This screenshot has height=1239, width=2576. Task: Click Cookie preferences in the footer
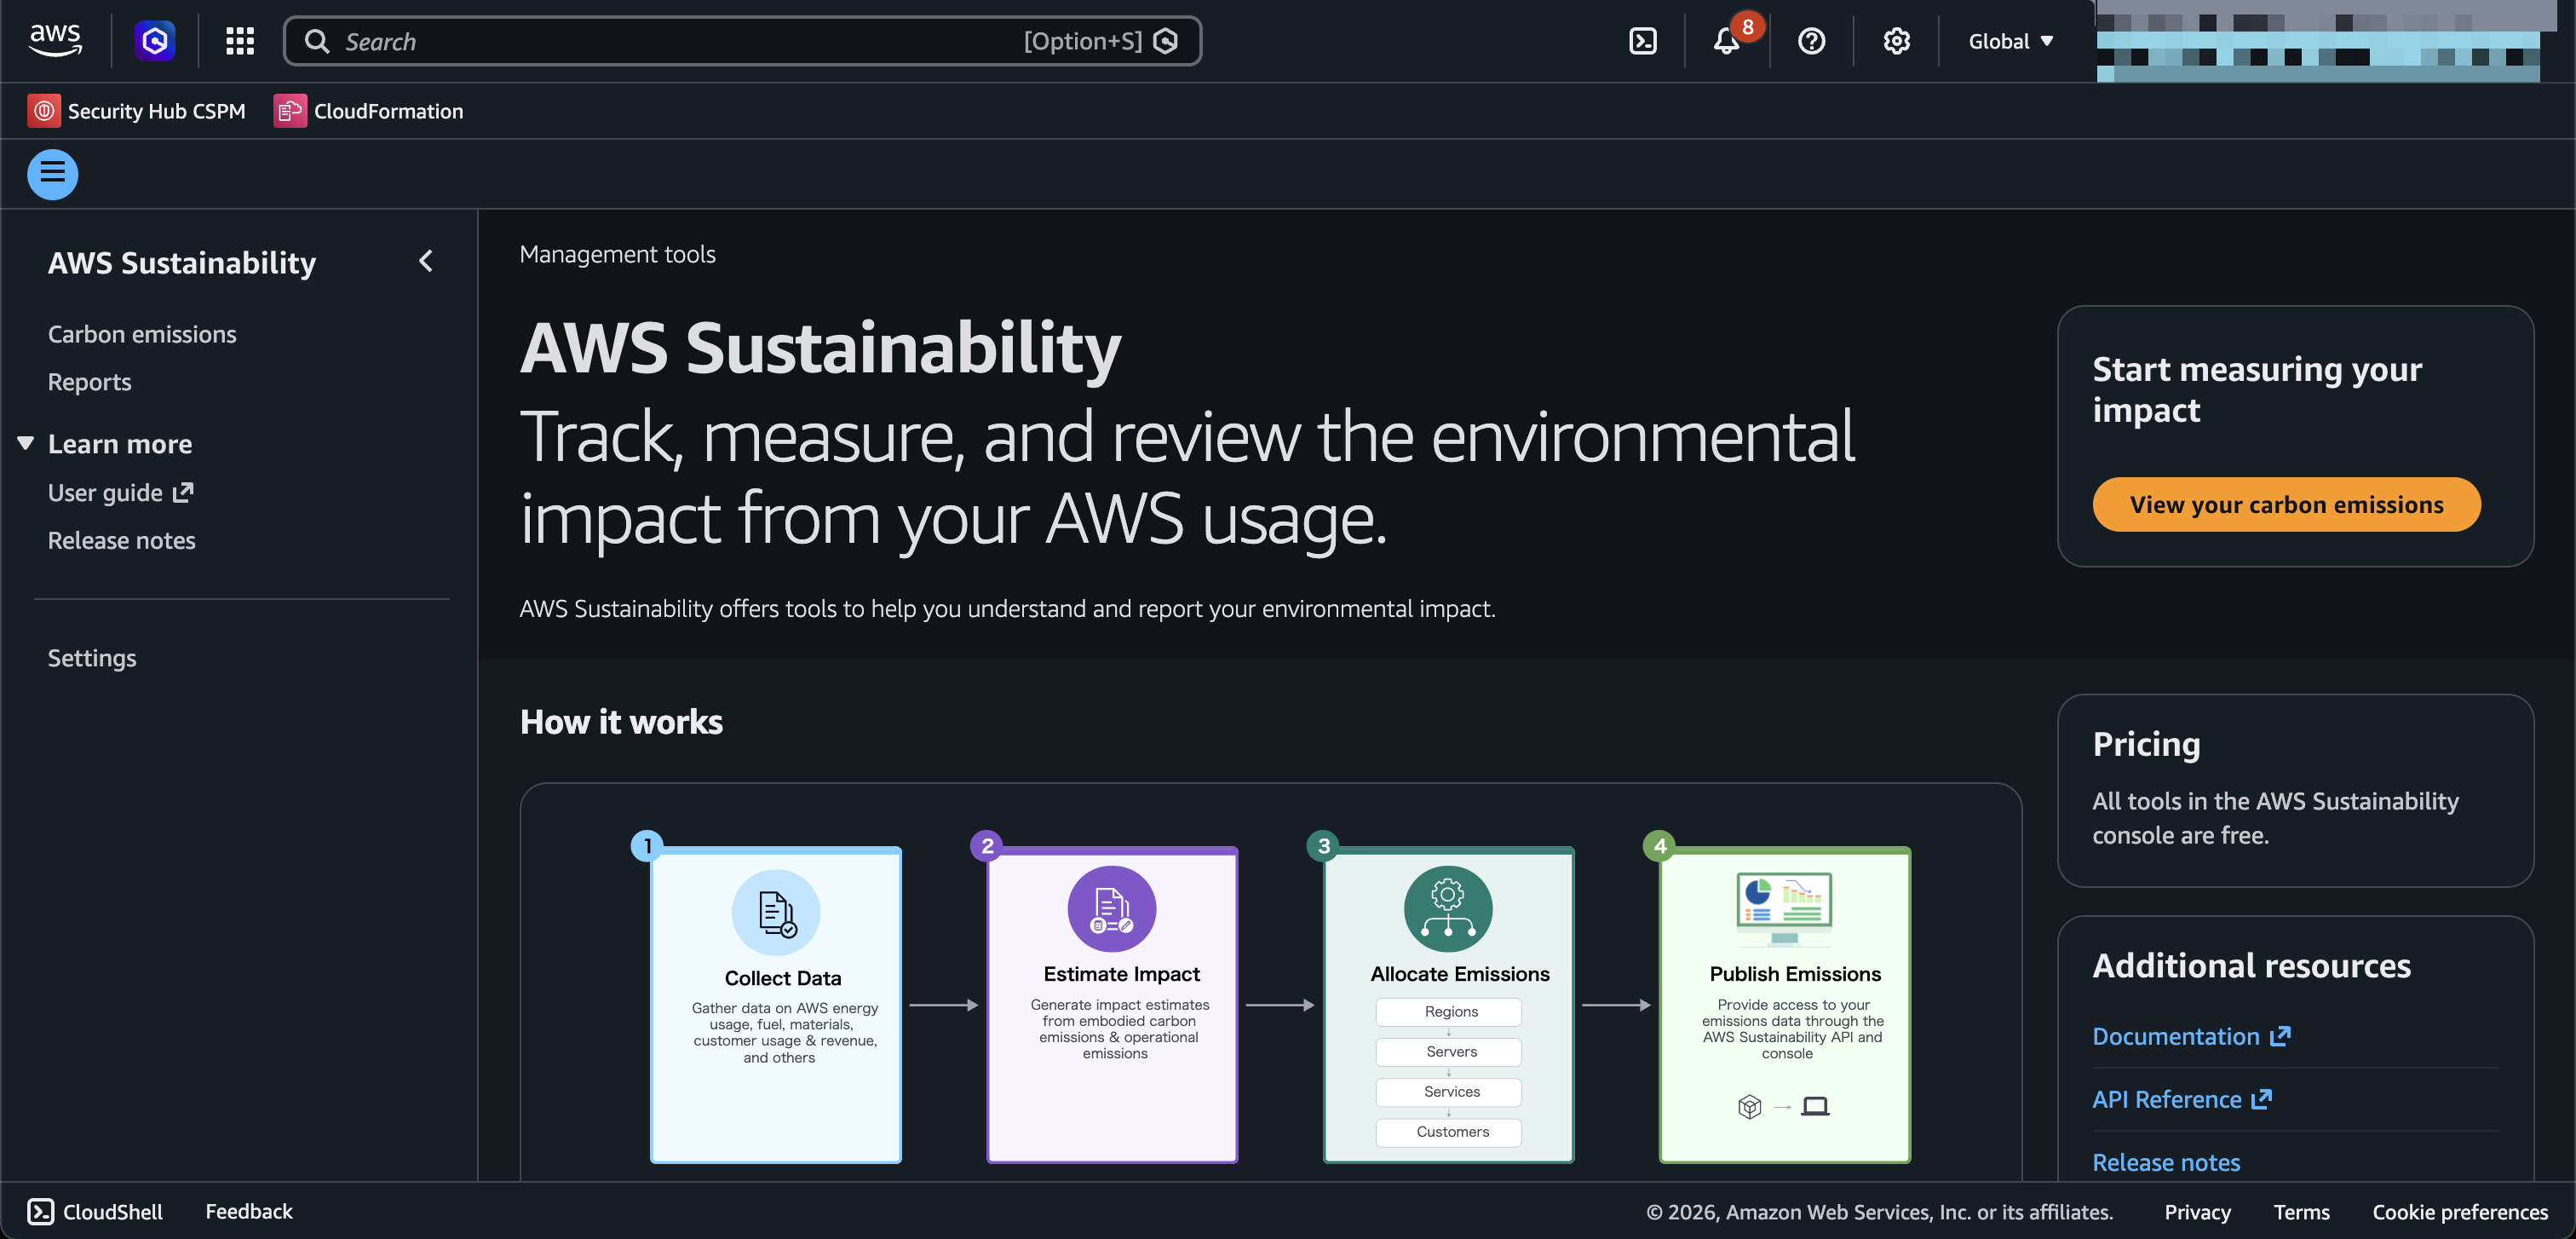click(x=2459, y=1212)
